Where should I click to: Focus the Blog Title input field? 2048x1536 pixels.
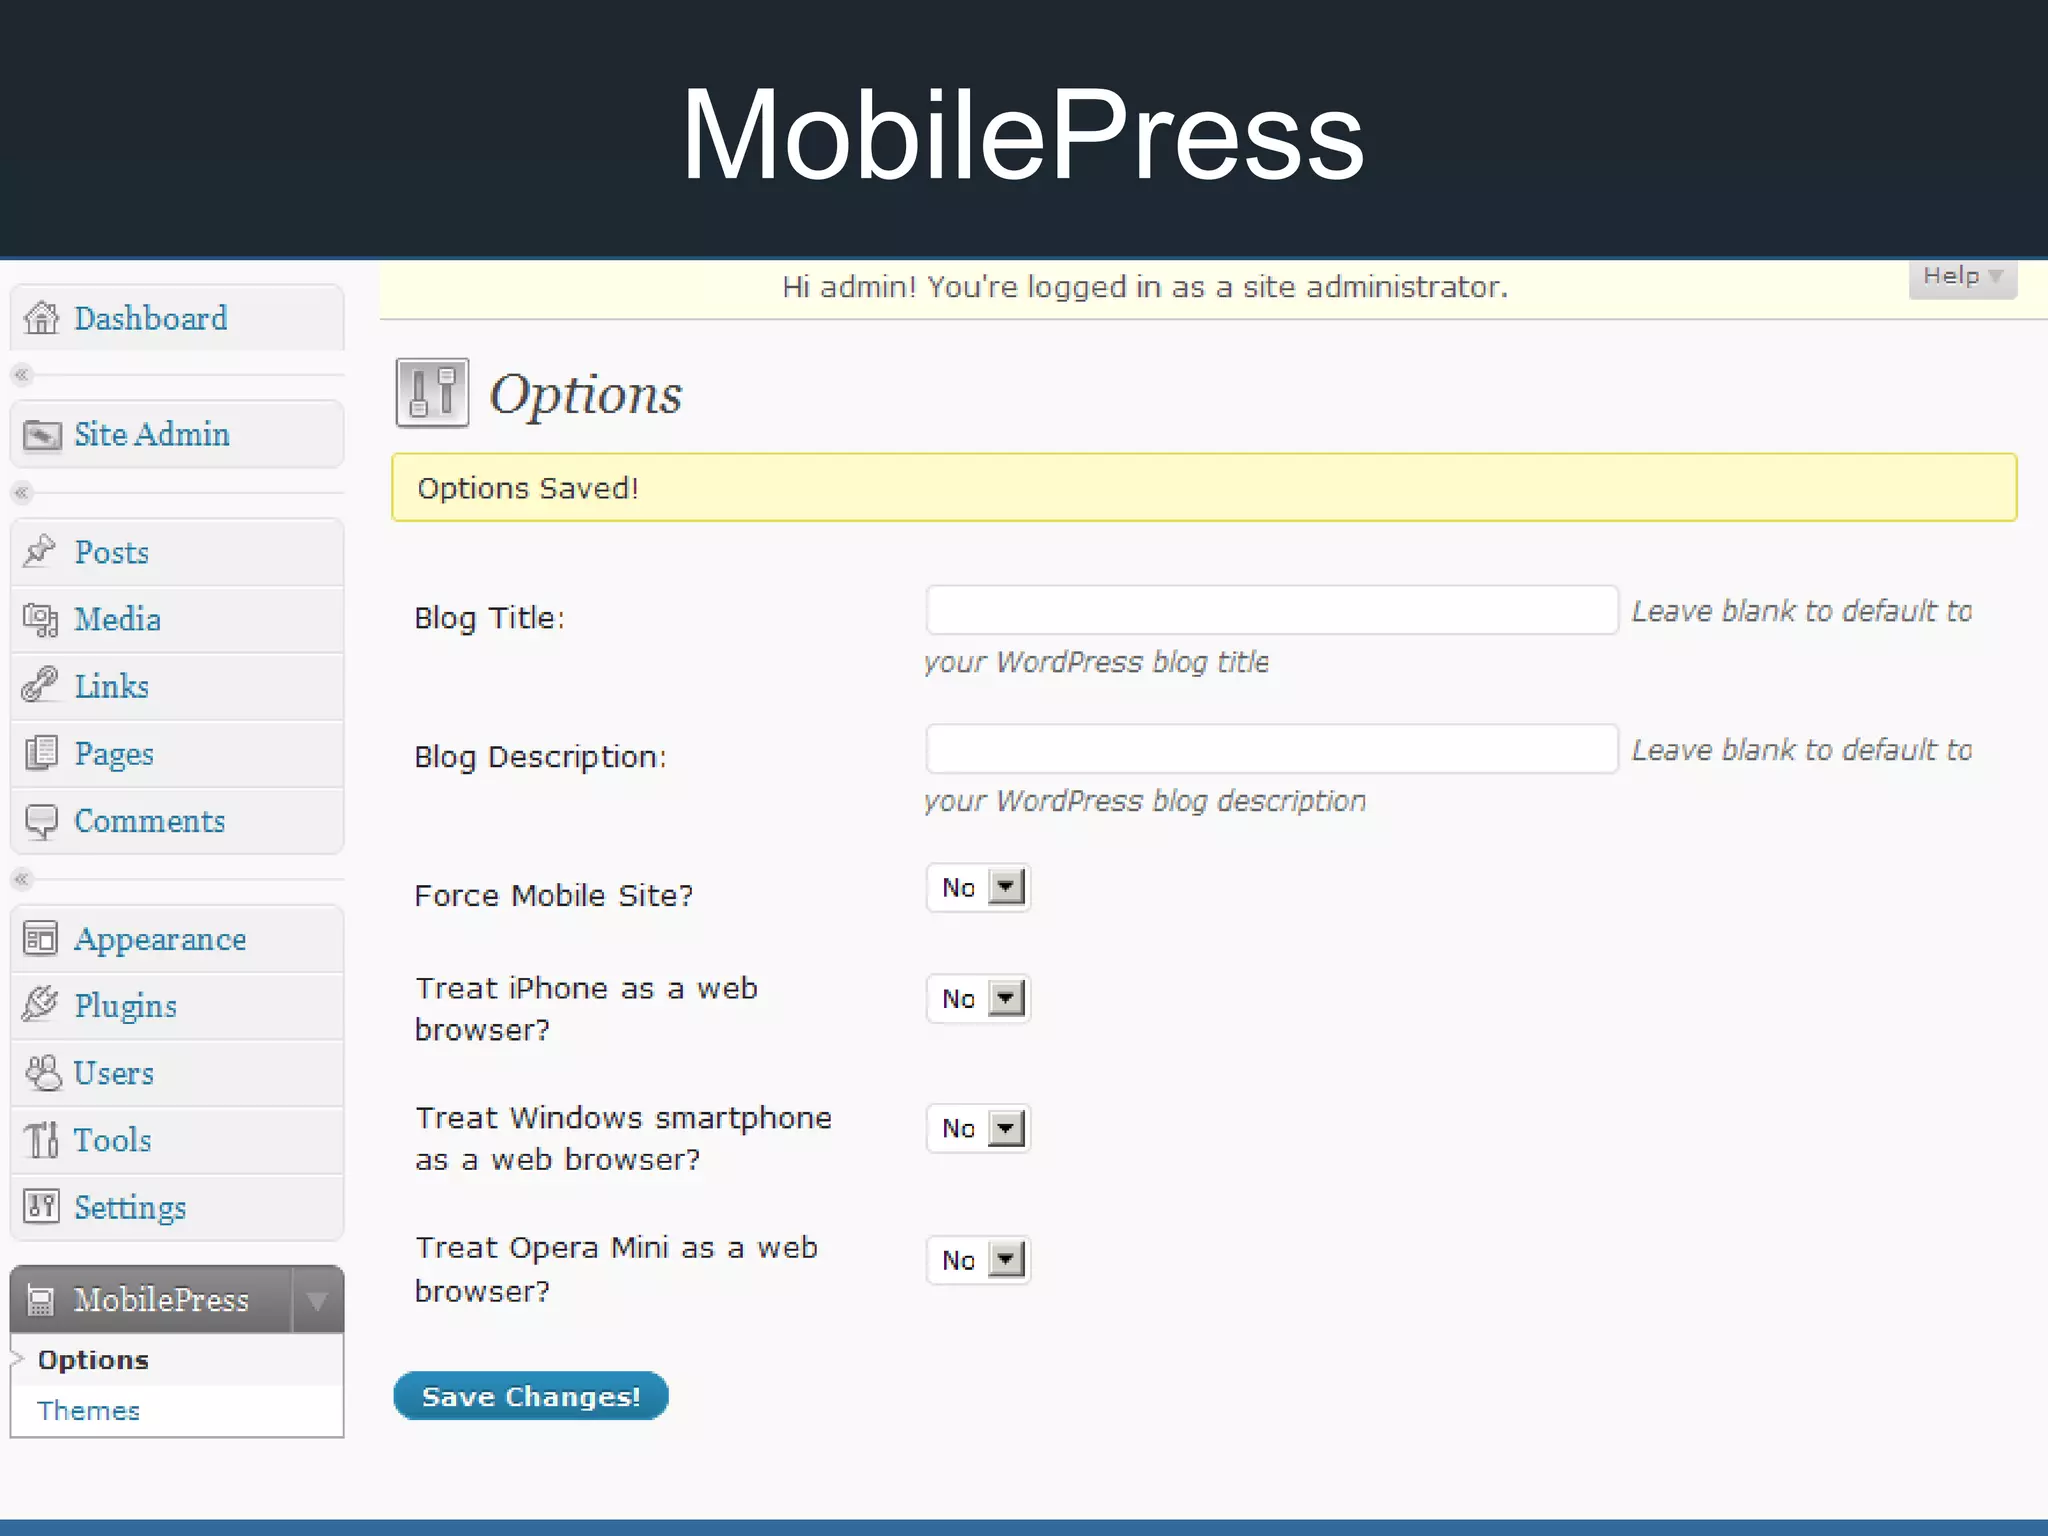(x=1272, y=610)
